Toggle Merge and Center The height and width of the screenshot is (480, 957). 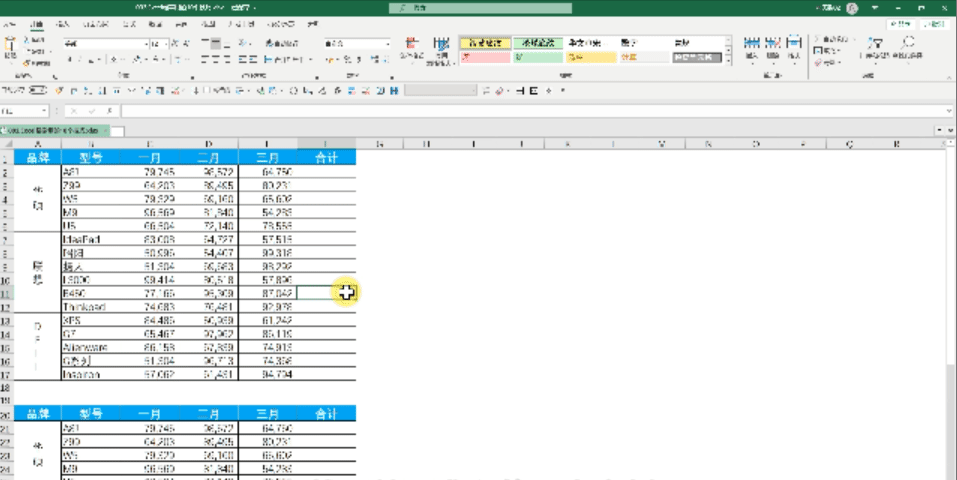coord(284,59)
